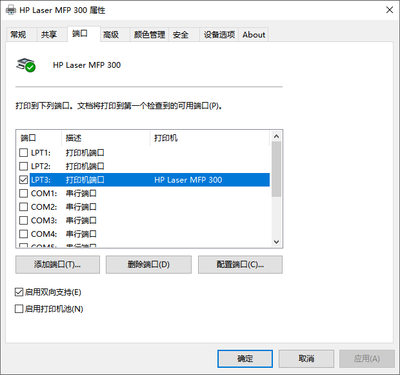Click the port list scroll-up arrow
The width and height of the screenshot is (400, 375).
pyautogui.click(x=276, y=136)
